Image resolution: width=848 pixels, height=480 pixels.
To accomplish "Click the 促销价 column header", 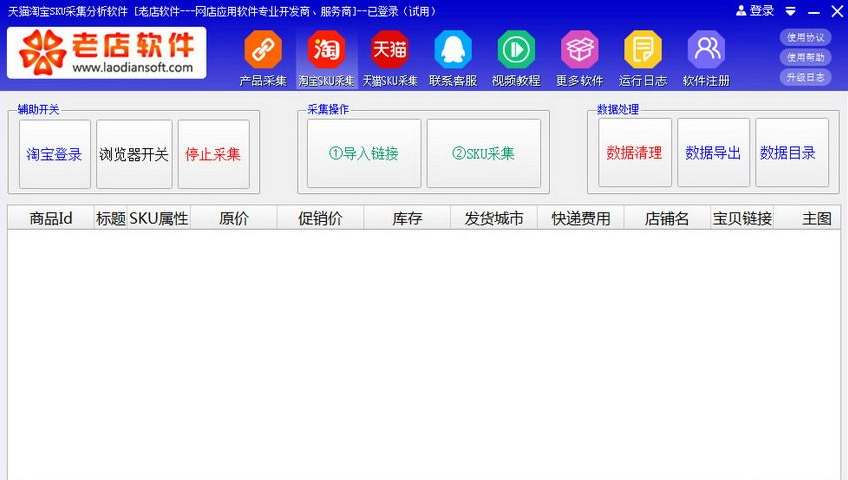I will [320, 218].
